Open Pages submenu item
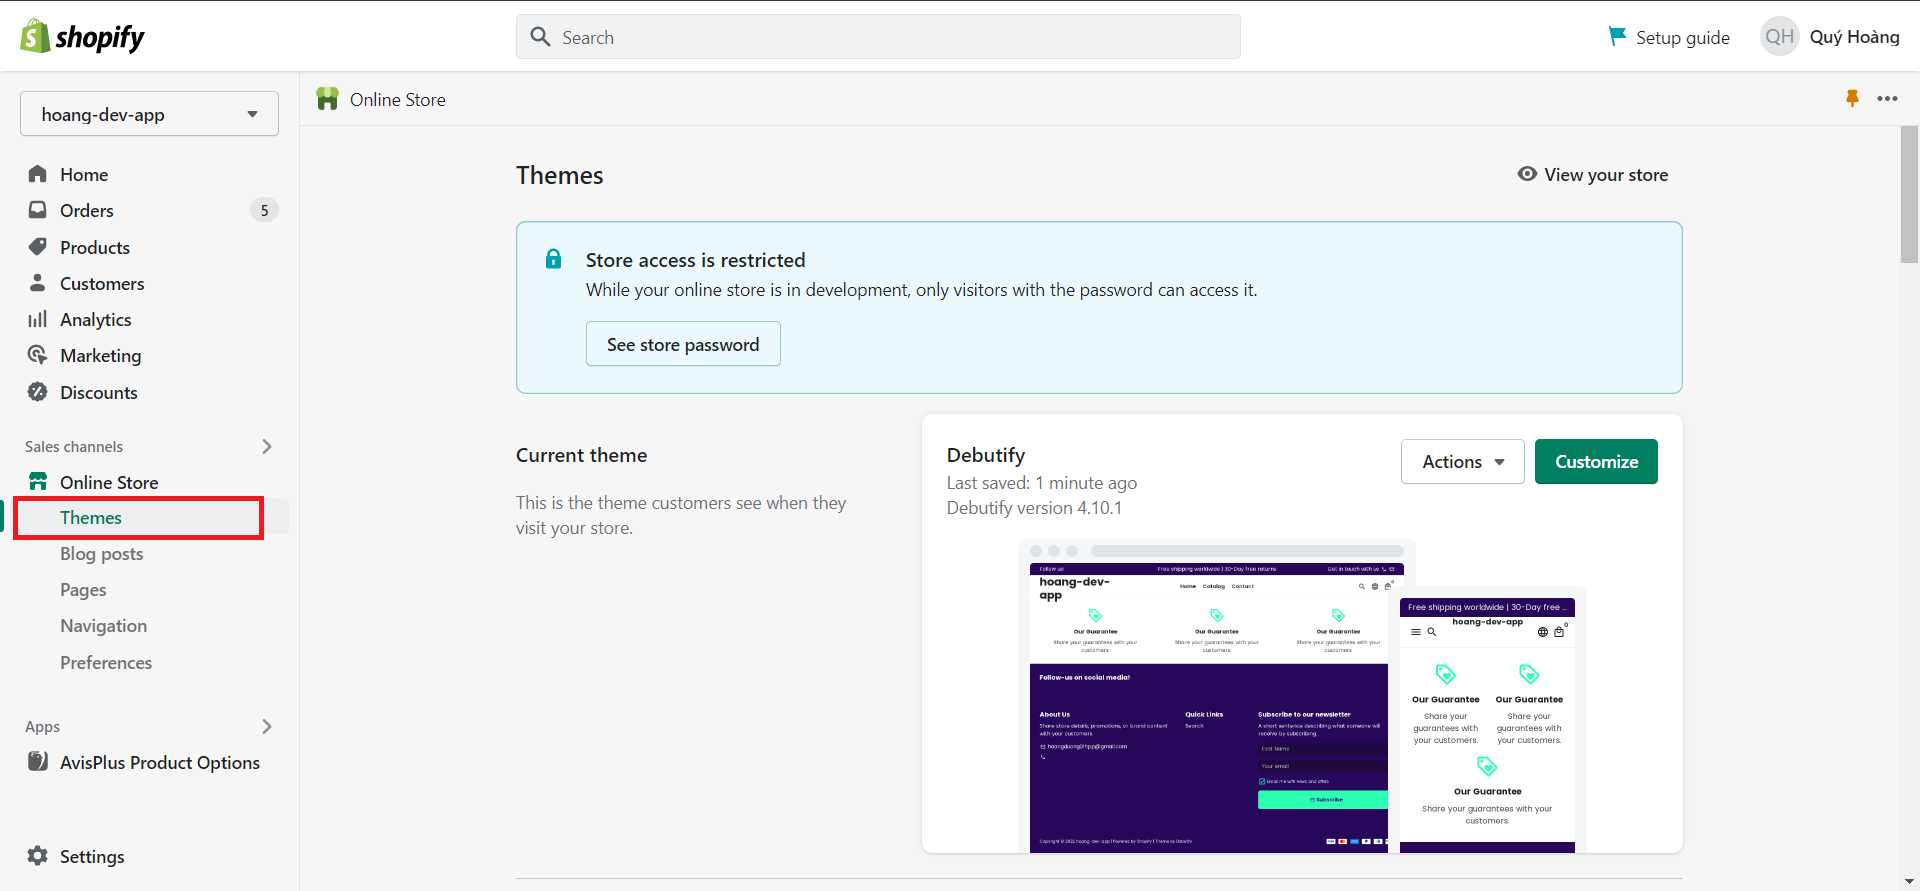Viewport: 1920px width, 891px height. pyautogui.click(x=83, y=589)
